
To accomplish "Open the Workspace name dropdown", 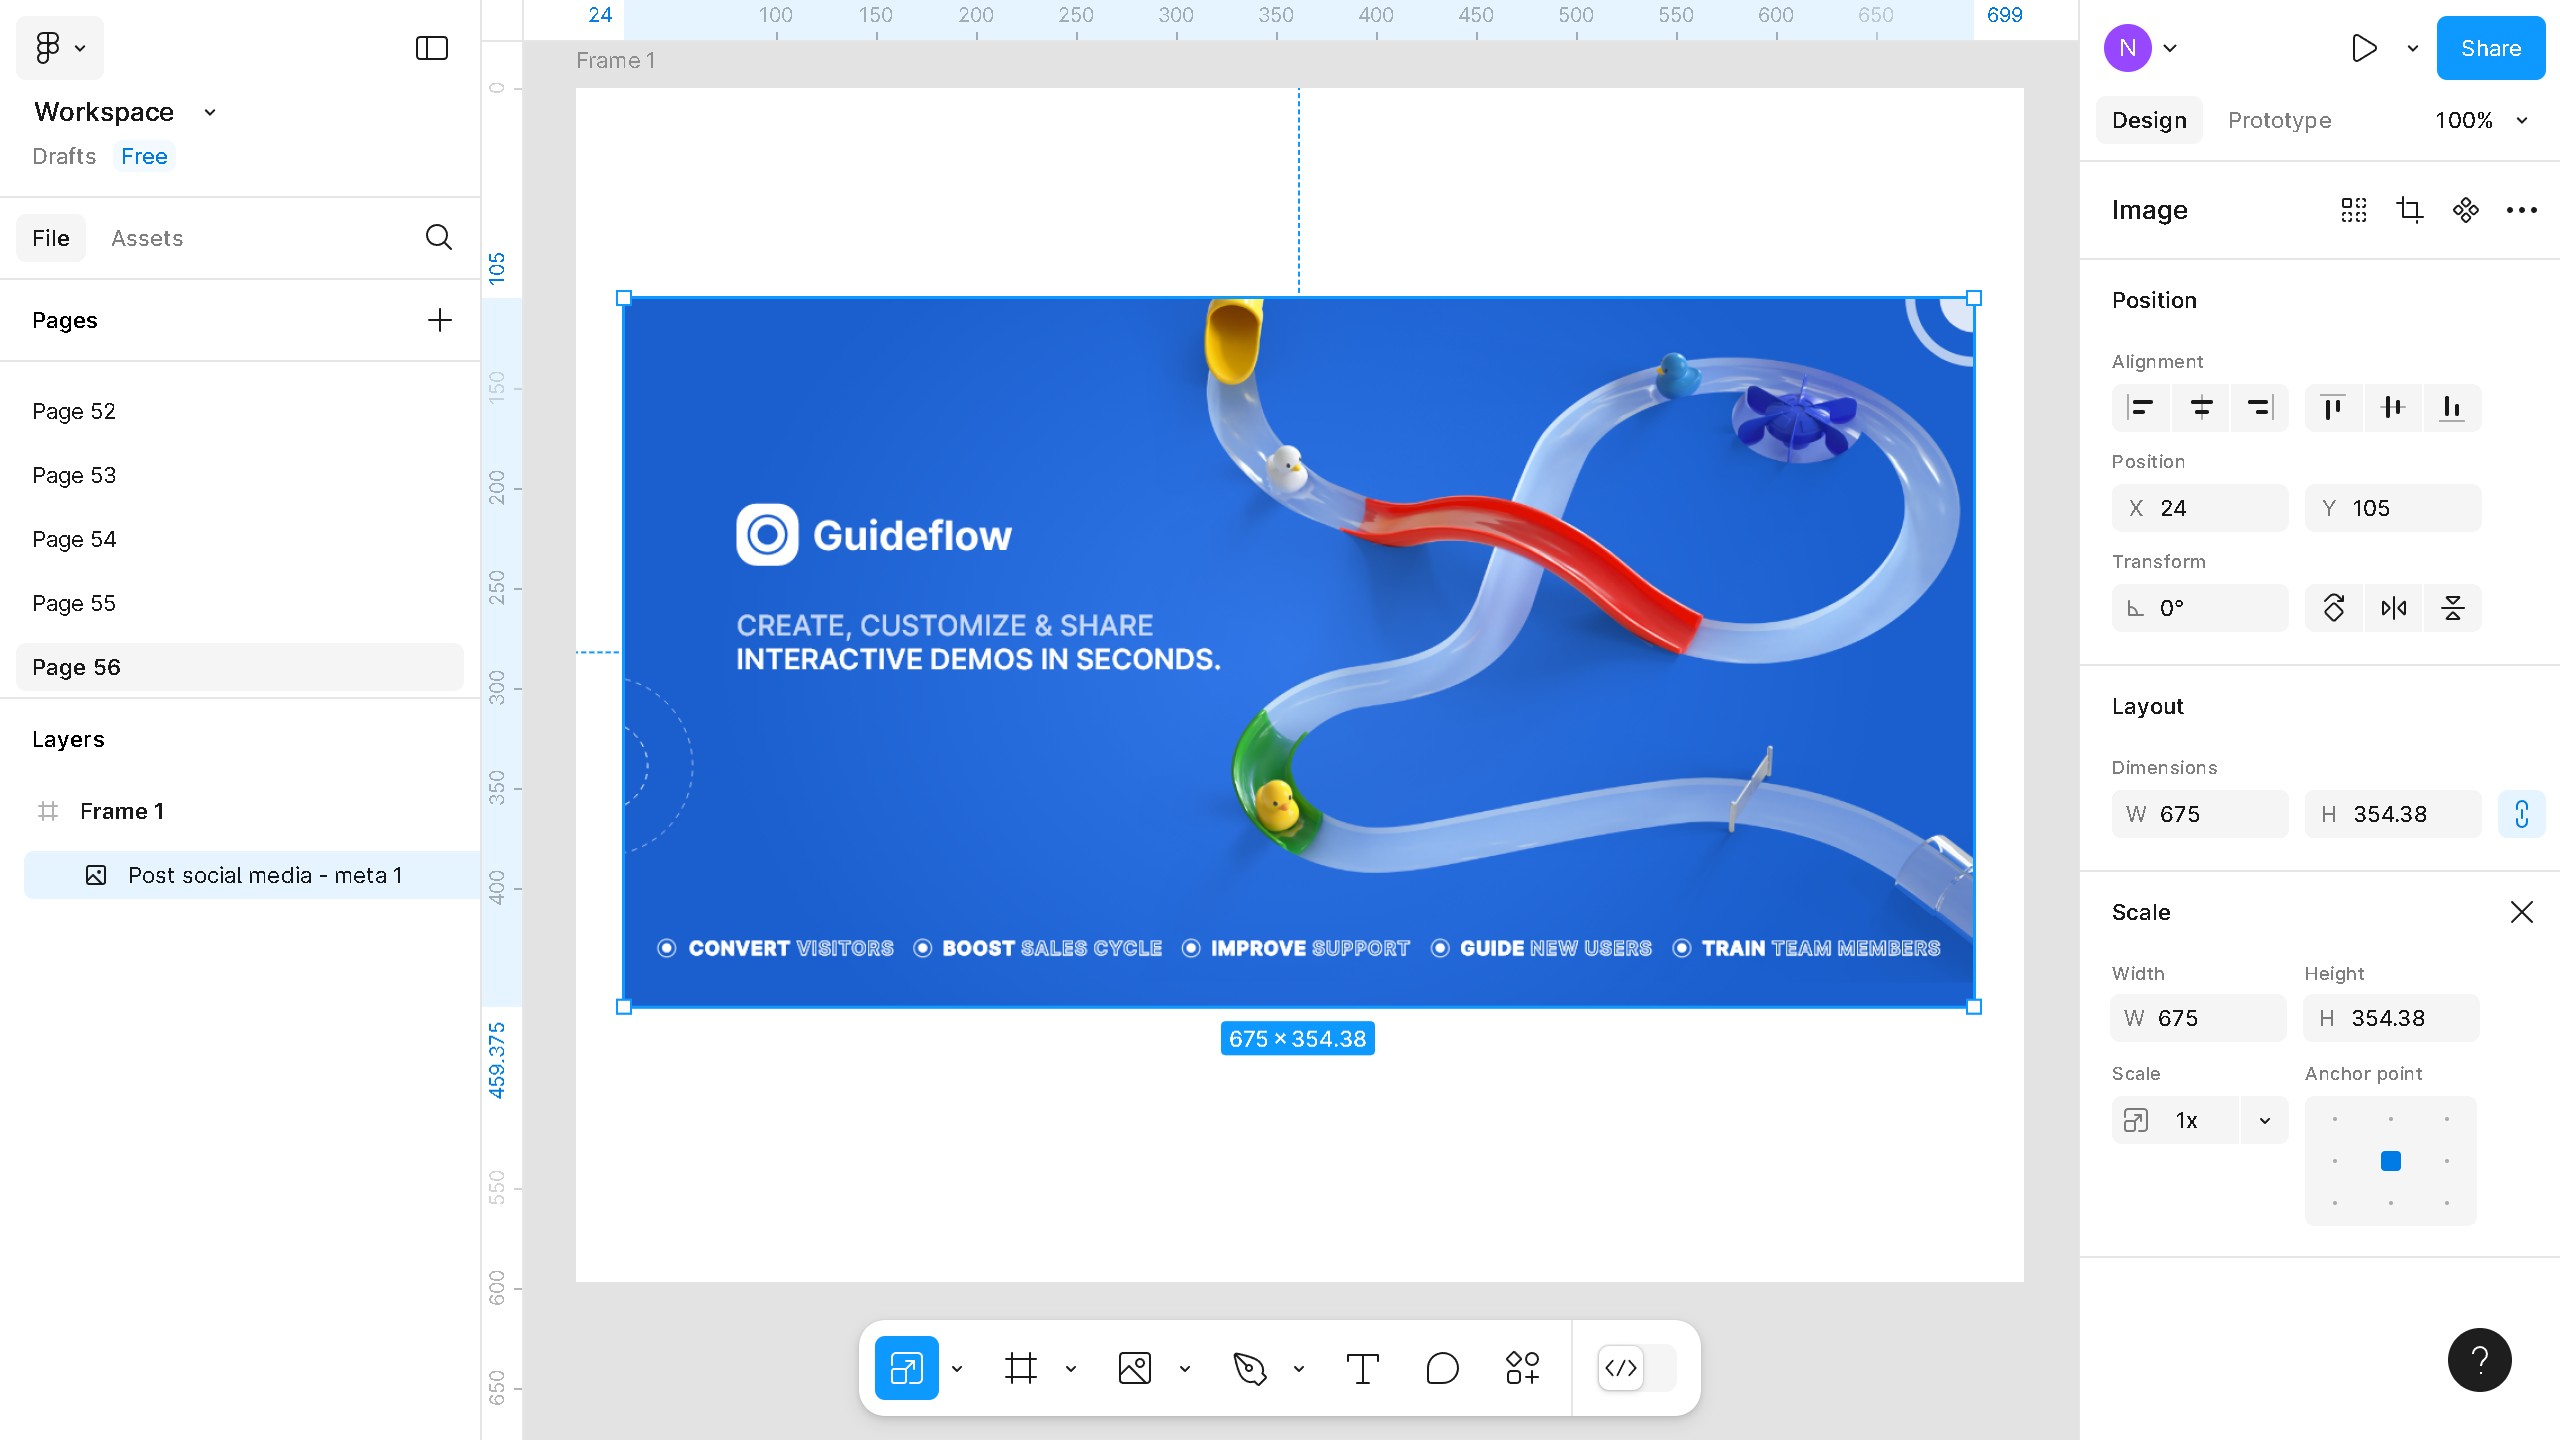I will coord(209,112).
